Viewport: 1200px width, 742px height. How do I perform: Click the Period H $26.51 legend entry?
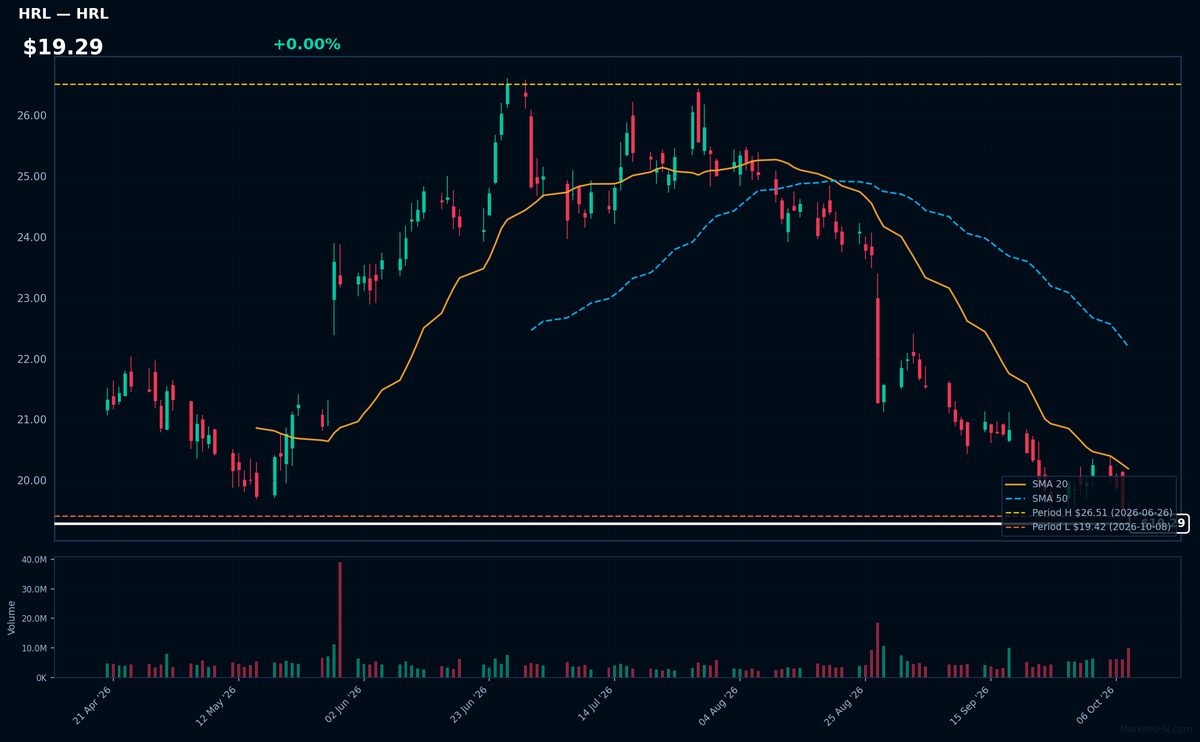[1102, 512]
